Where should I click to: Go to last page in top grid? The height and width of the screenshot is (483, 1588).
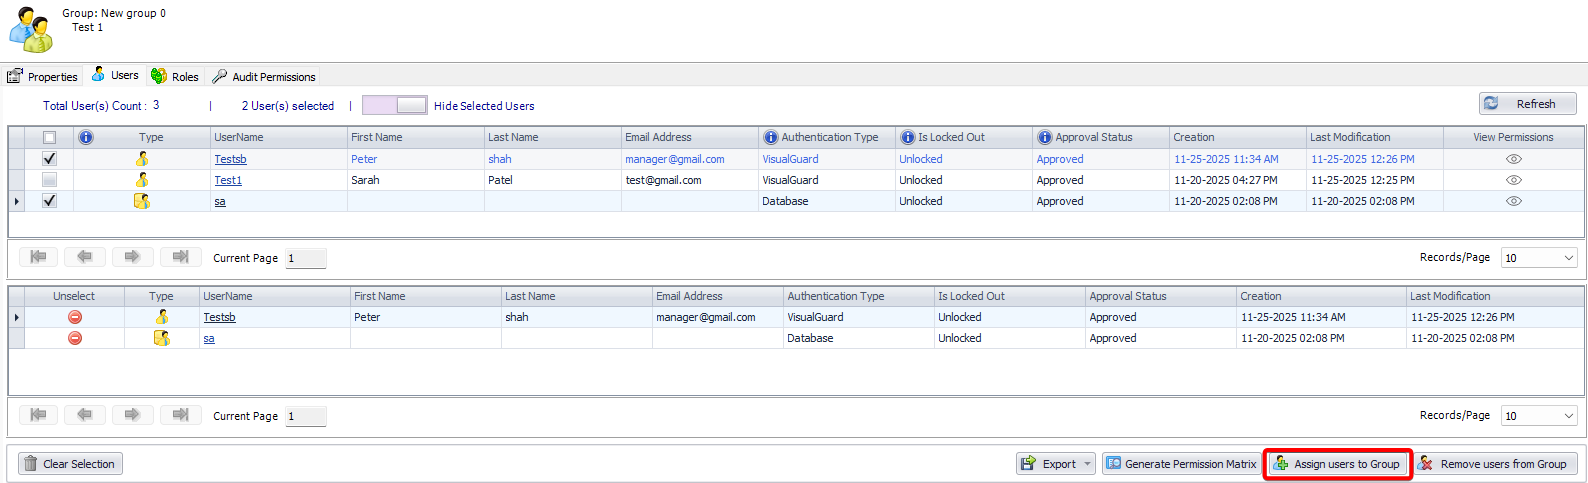[x=180, y=257]
